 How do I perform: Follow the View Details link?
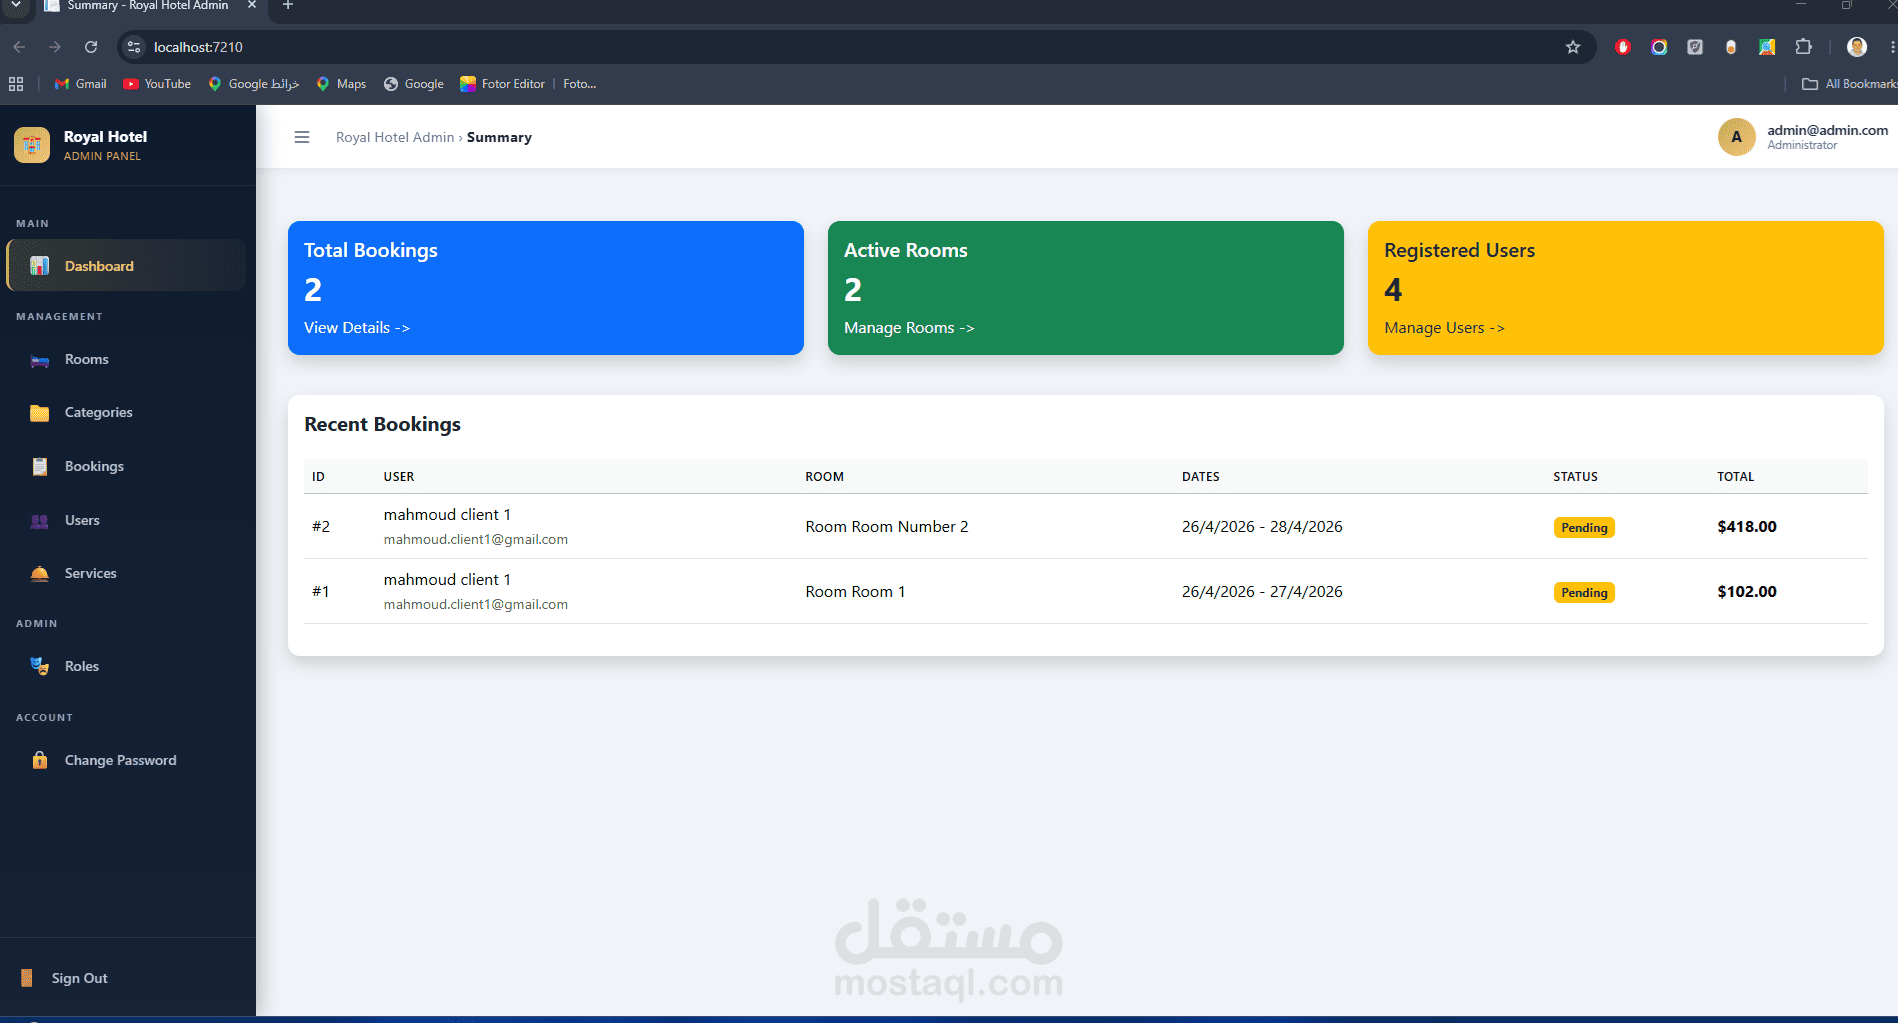[x=357, y=328]
